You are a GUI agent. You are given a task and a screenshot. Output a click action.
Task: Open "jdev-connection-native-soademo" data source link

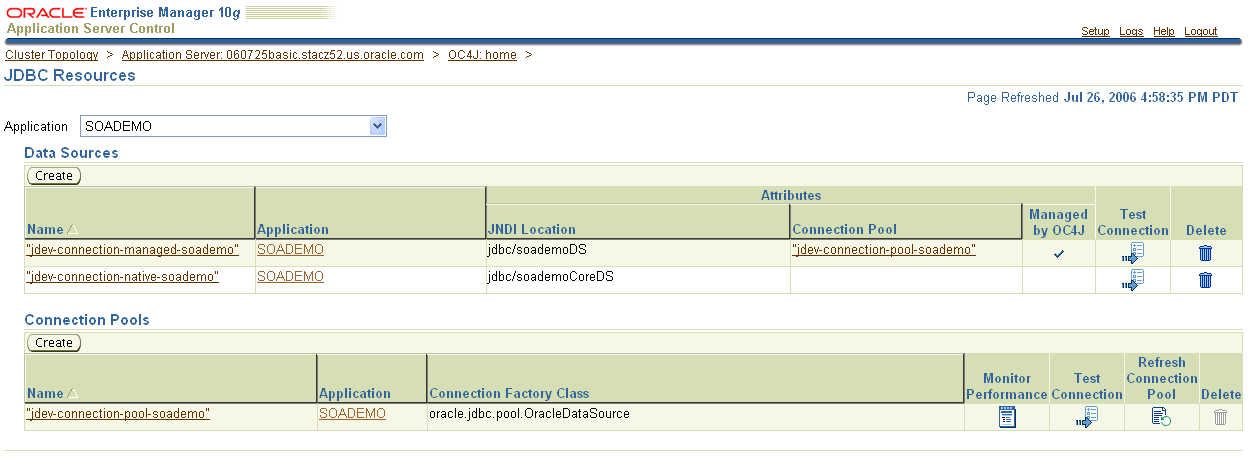tap(122, 276)
